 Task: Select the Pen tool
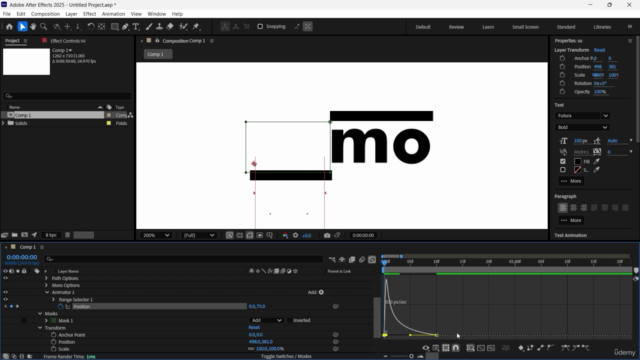coord(125,27)
